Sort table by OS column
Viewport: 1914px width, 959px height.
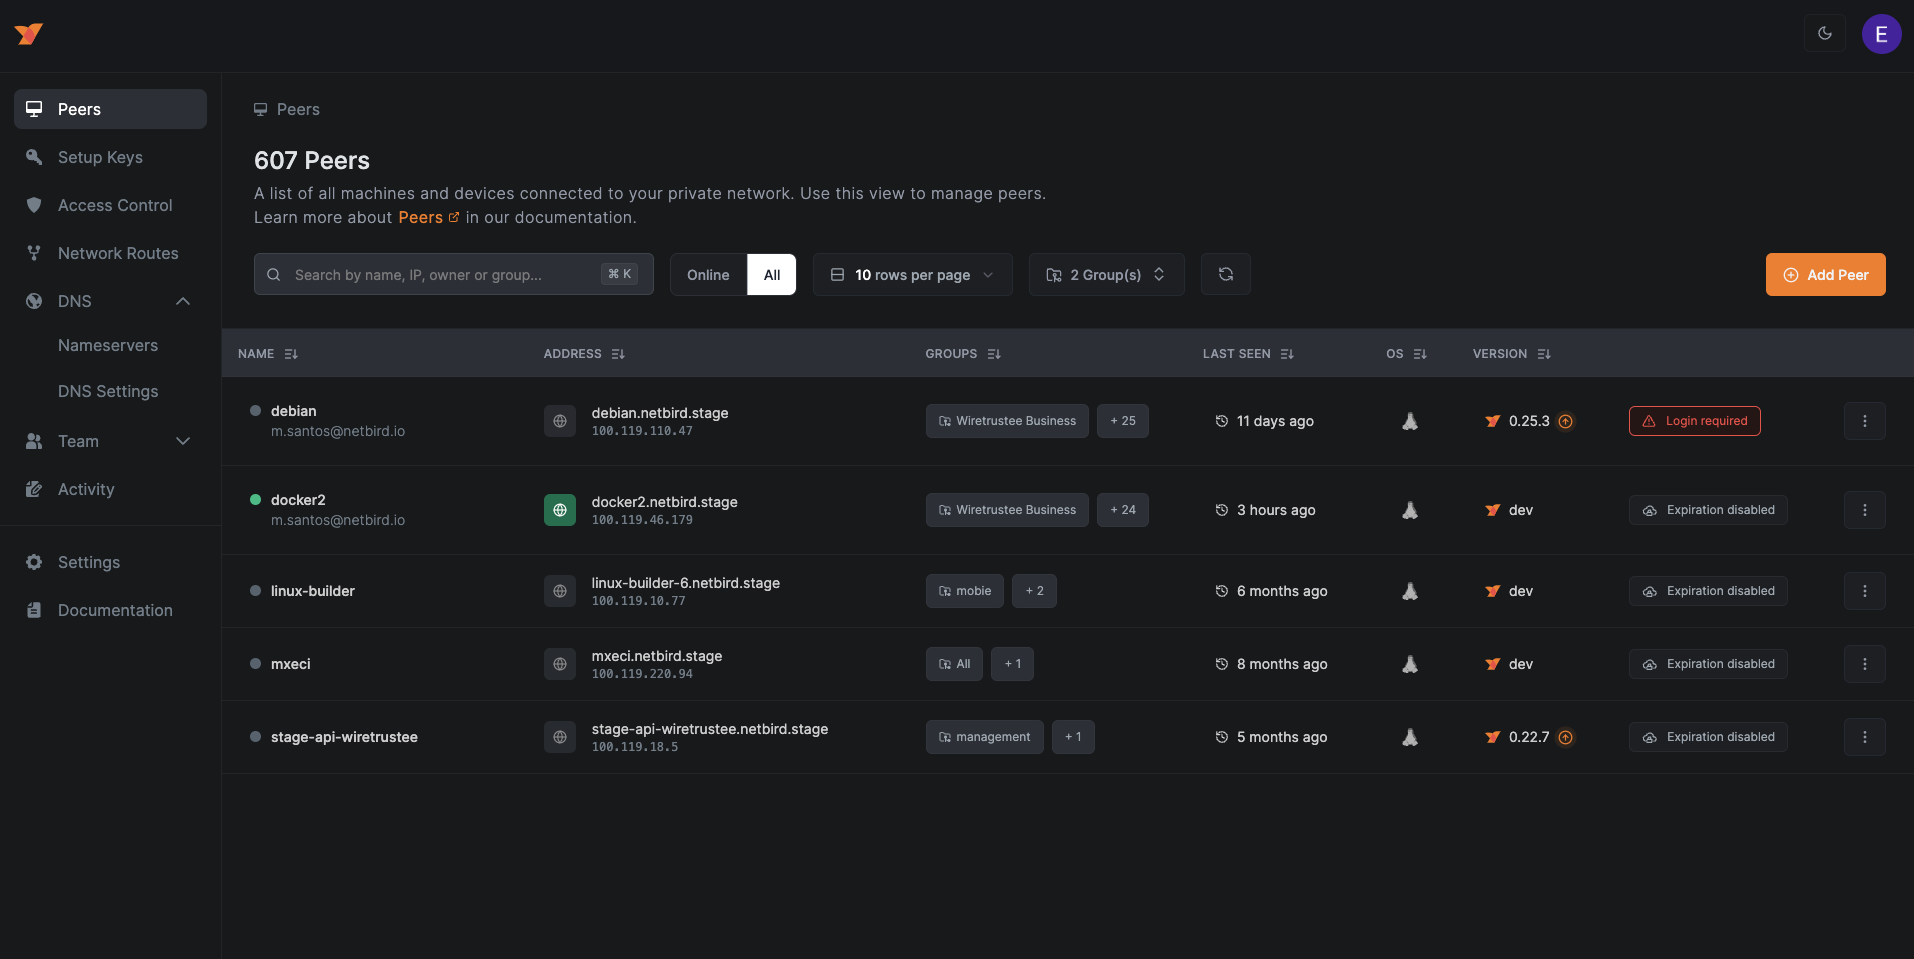(x=1406, y=354)
